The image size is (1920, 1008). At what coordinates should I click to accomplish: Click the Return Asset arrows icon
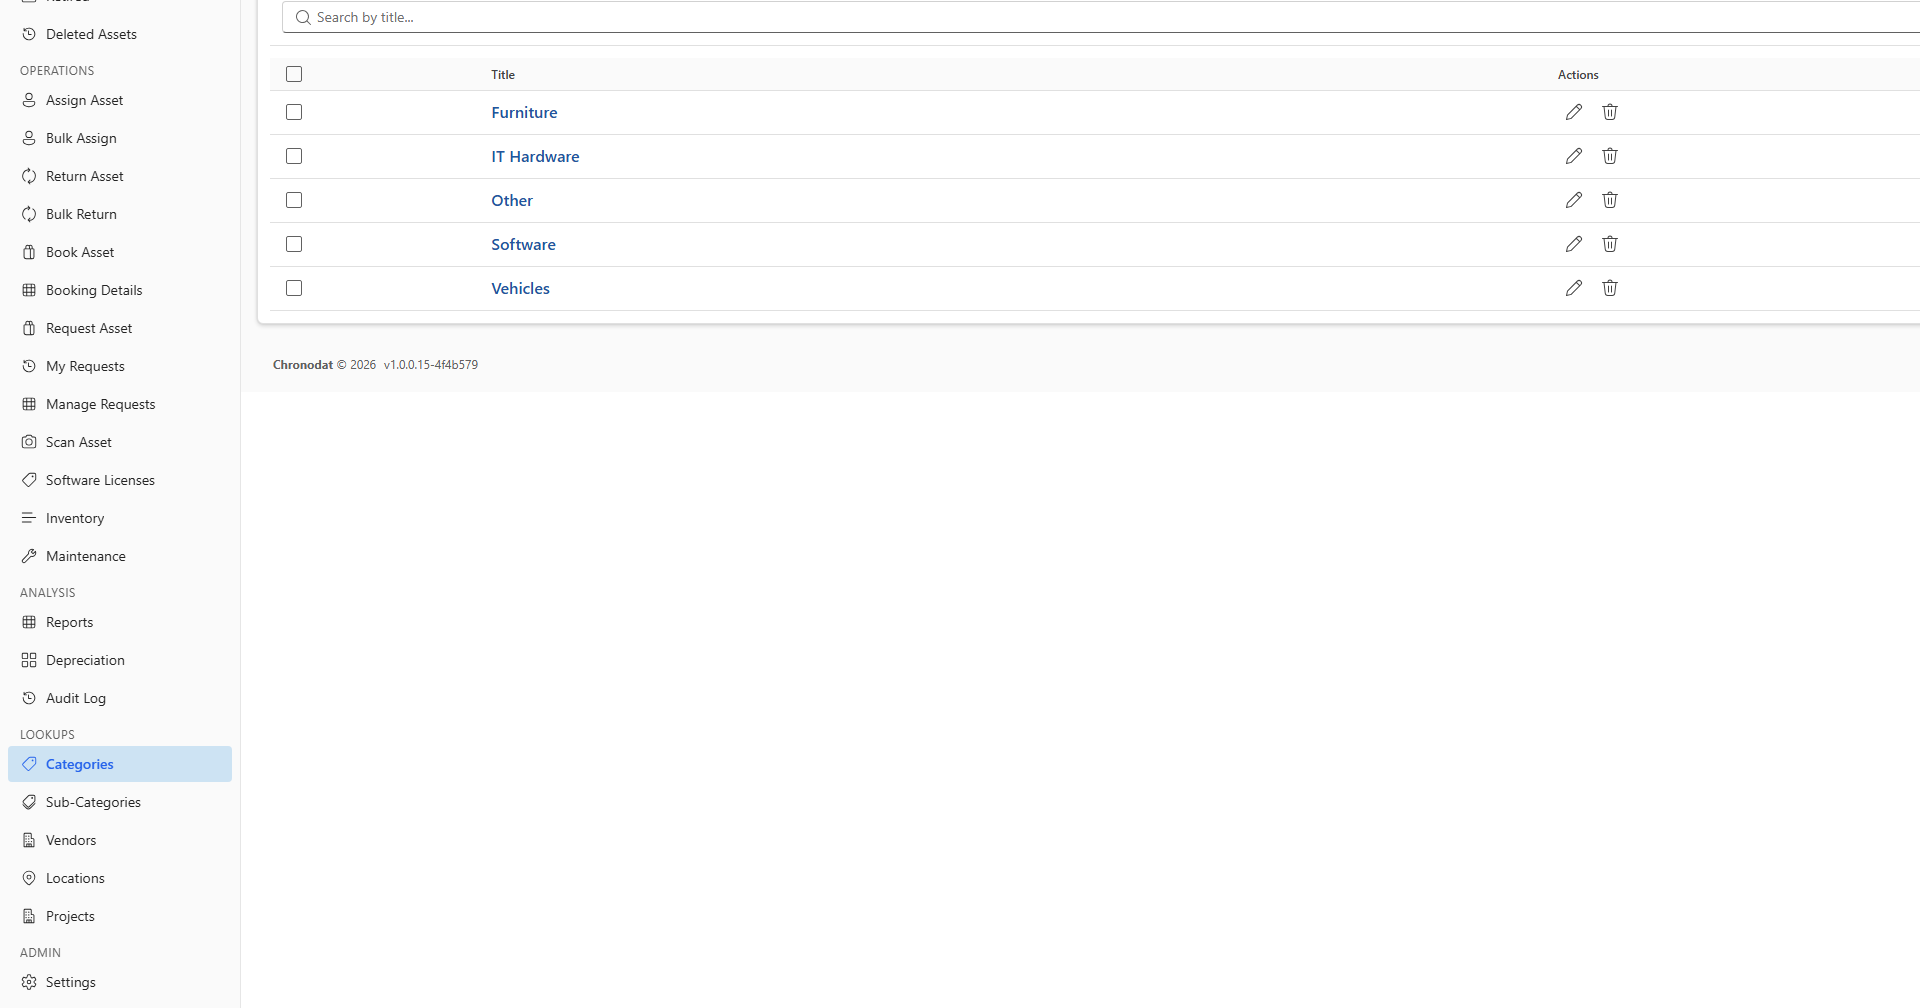(29, 176)
